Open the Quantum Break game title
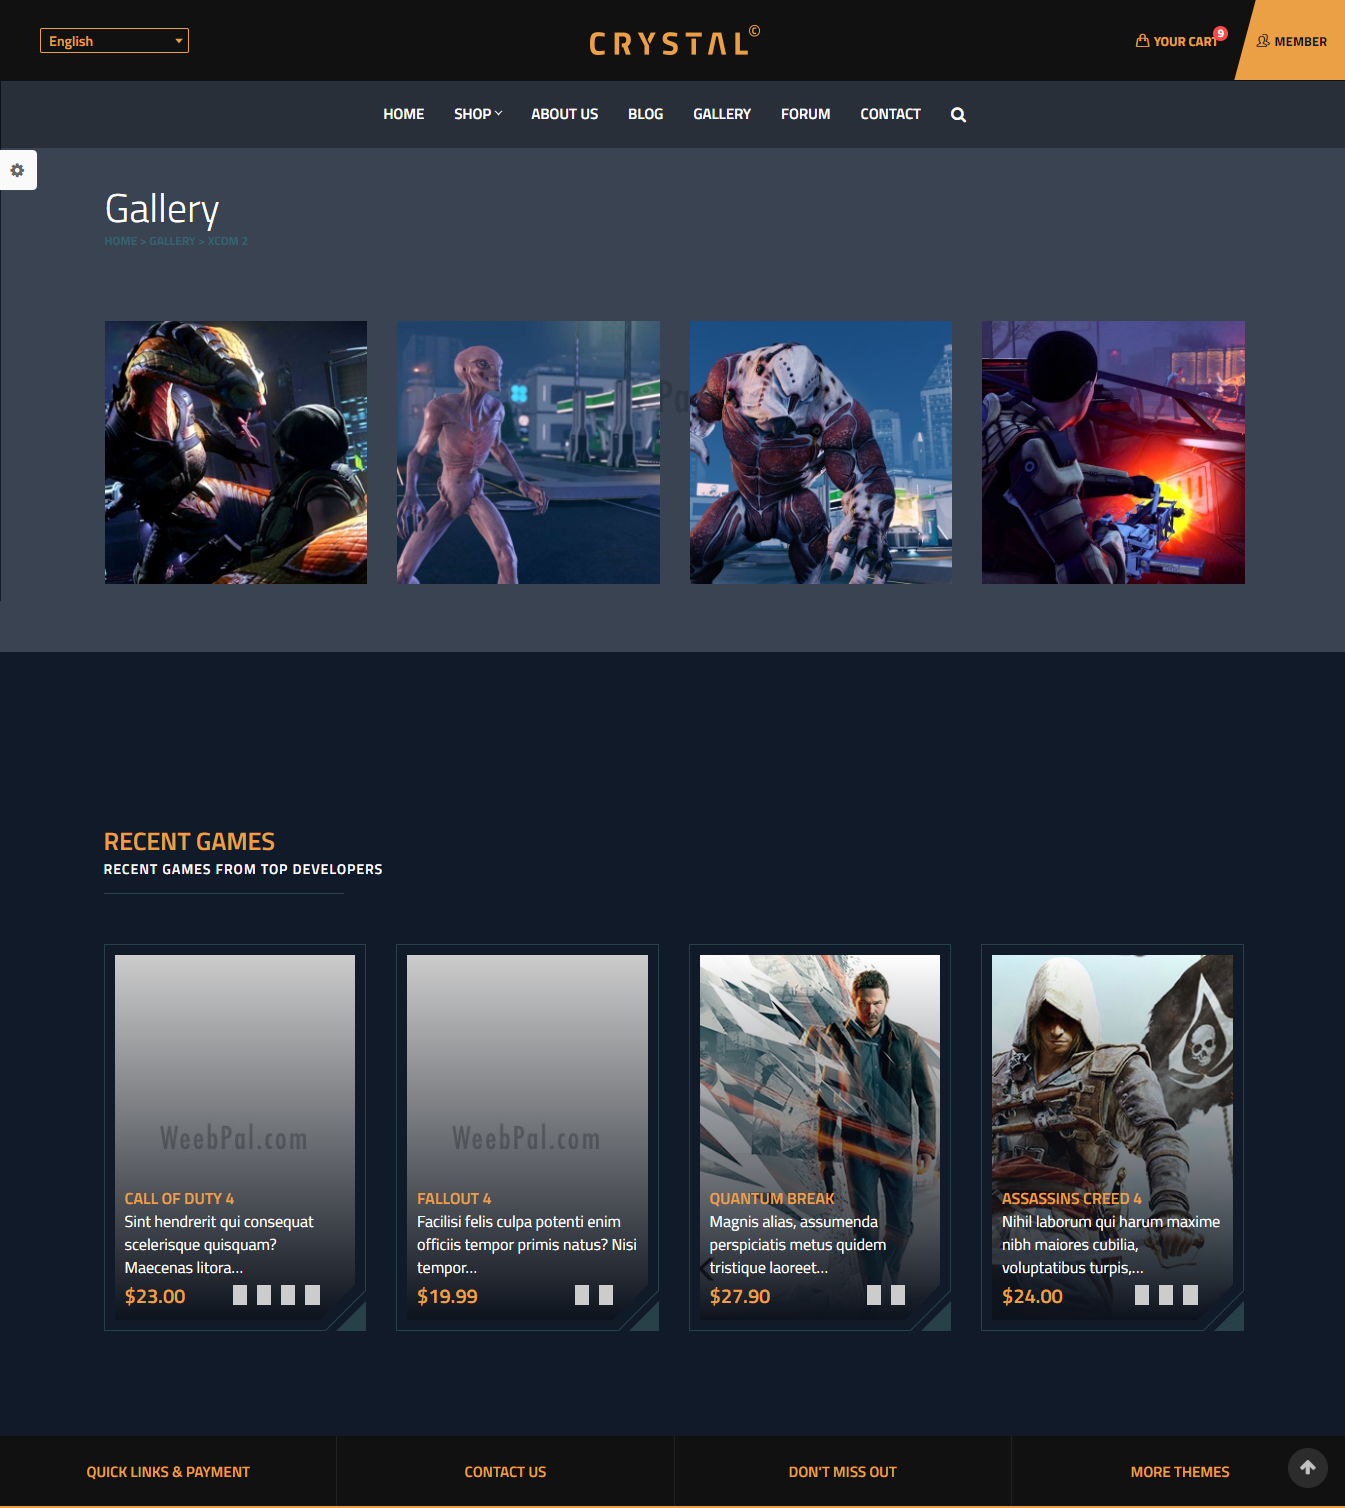 (x=772, y=1198)
